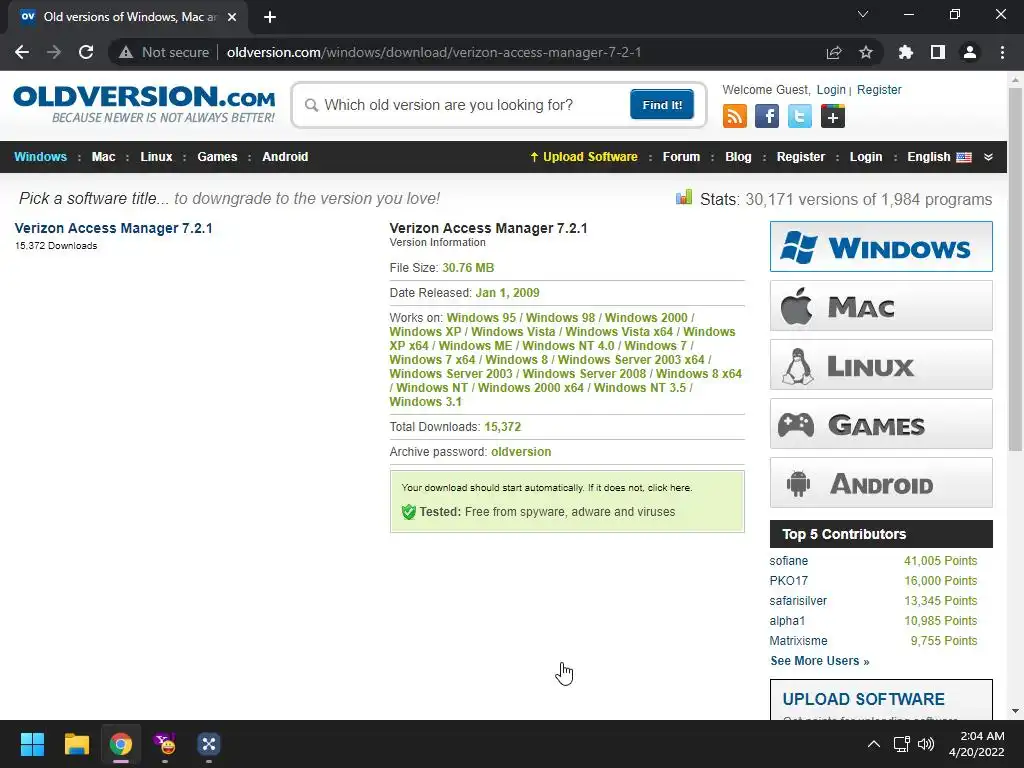Screen dimensions: 1024x768
Task: Select the Mac nav menu item
Action: (x=103, y=157)
